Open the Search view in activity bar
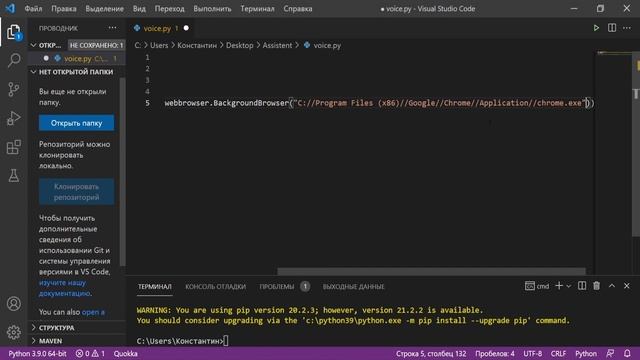The height and width of the screenshot is (360, 640). tap(13, 60)
